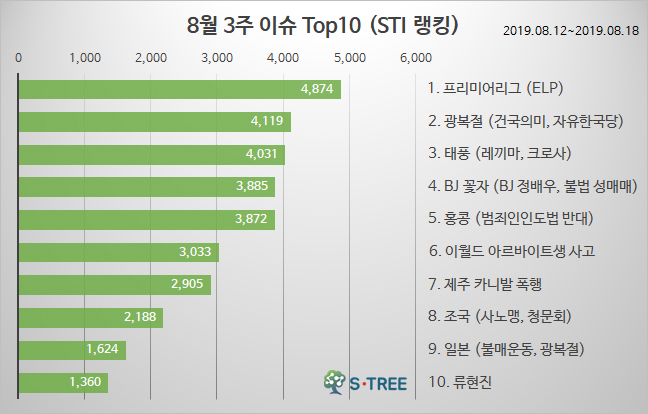Image resolution: width=648 pixels, height=414 pixels.
Task: Click the chart title '8월 3주 이슈 Top10'
Action: [274, 26]
